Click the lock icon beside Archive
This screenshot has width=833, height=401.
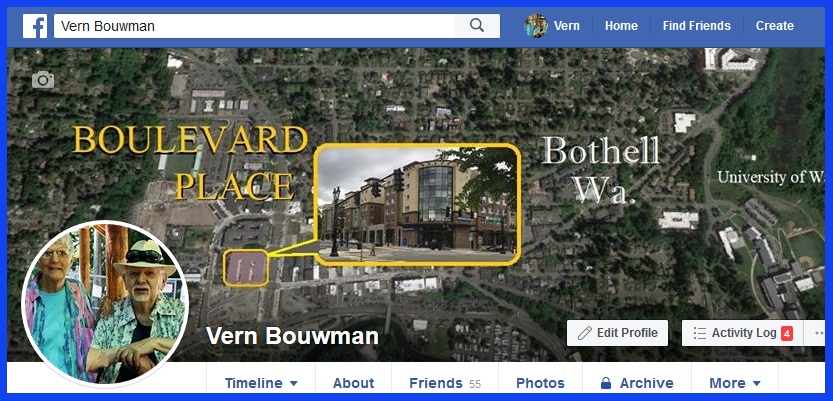(605, 383)
